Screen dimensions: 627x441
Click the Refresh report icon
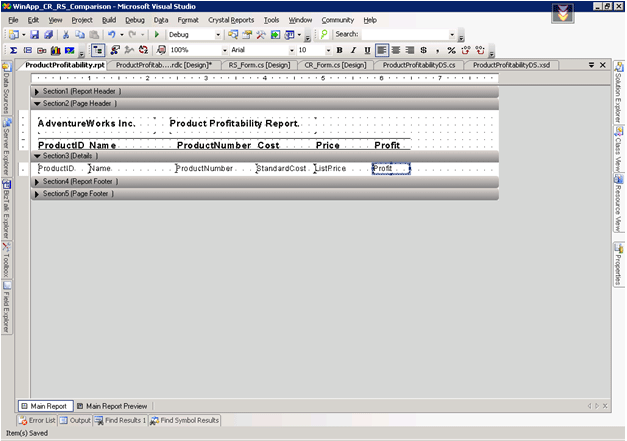pyautogui.click(x=143, y=50)
